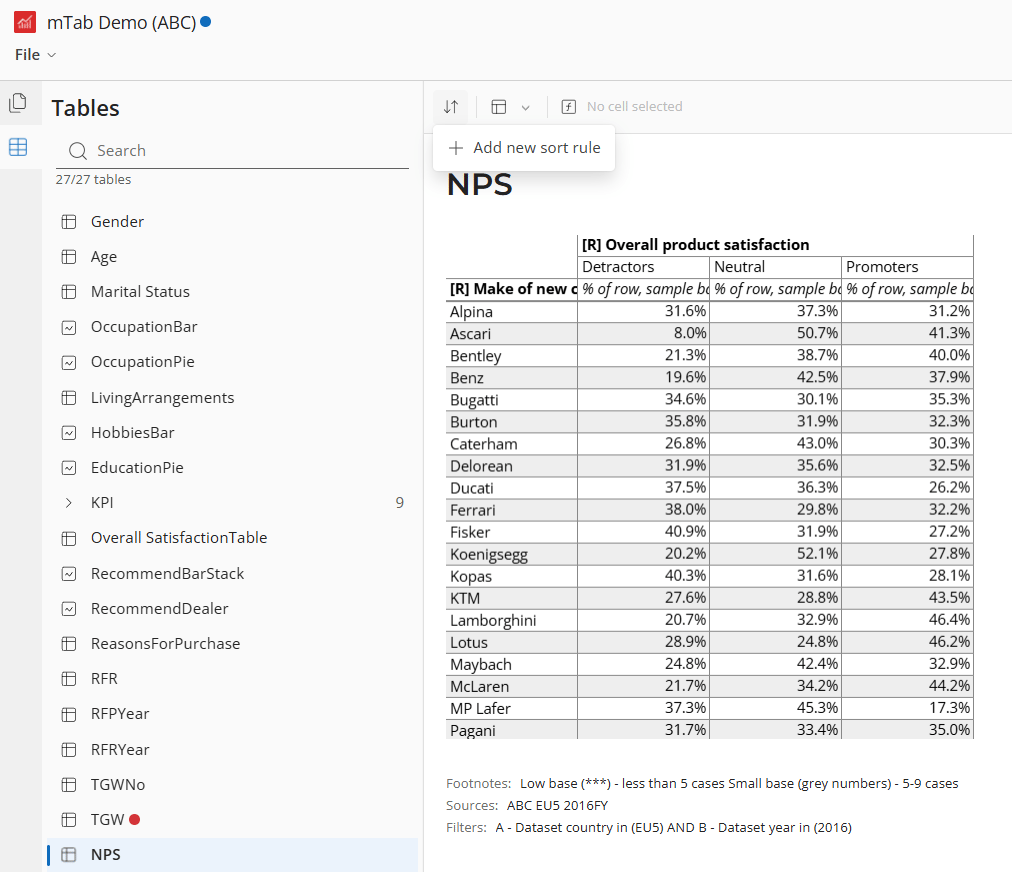Image resolution: width=1012 pixels, height=872 pixels.
Task: Click the Promoters column header
Action: tap(881, 267)
